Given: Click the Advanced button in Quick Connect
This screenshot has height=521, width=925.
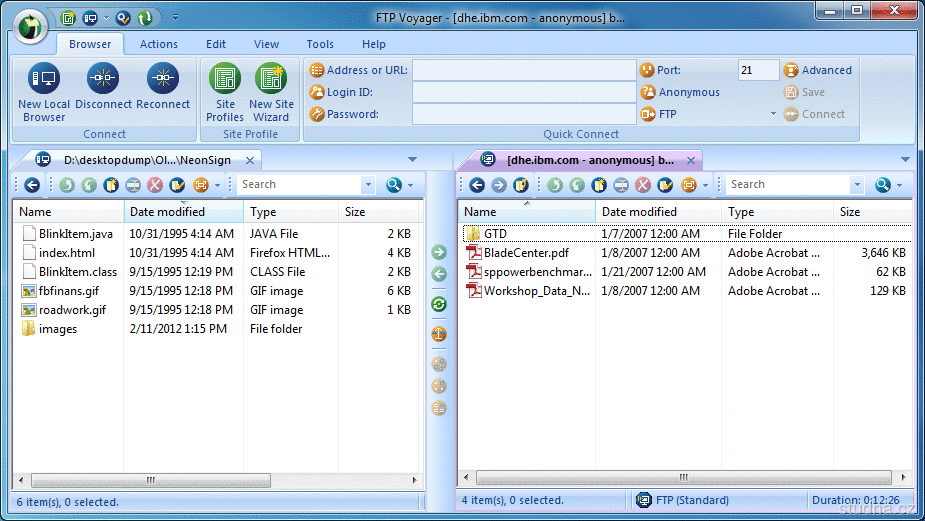Looking at the screenshot, I should tap(818, 70).
